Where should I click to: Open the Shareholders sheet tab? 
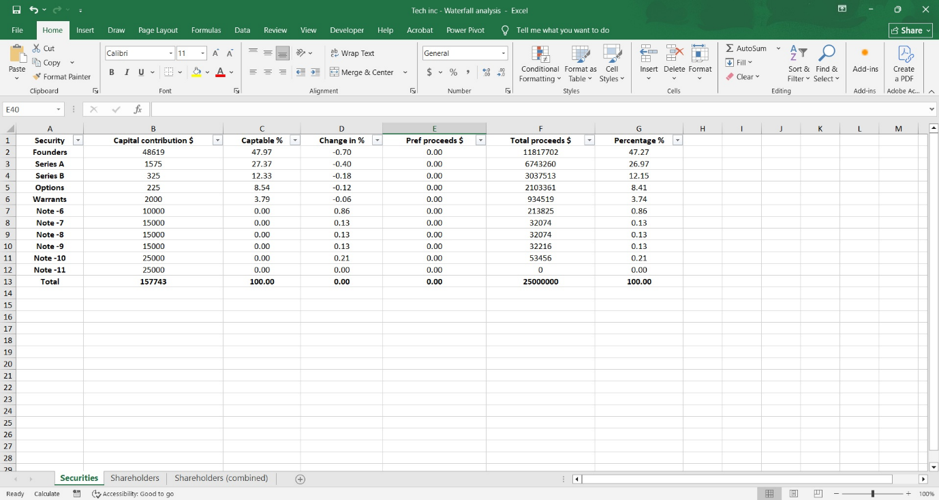click(x=135, y=478)
